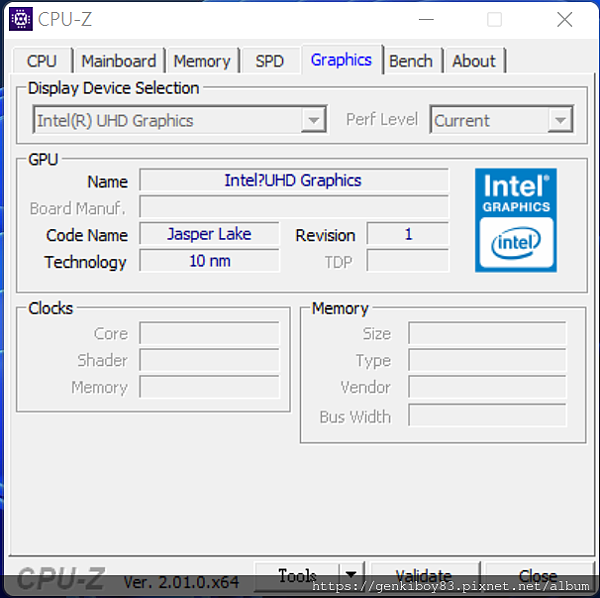
Task: Click the Bus Width field
Action: (x=487, y=415)
